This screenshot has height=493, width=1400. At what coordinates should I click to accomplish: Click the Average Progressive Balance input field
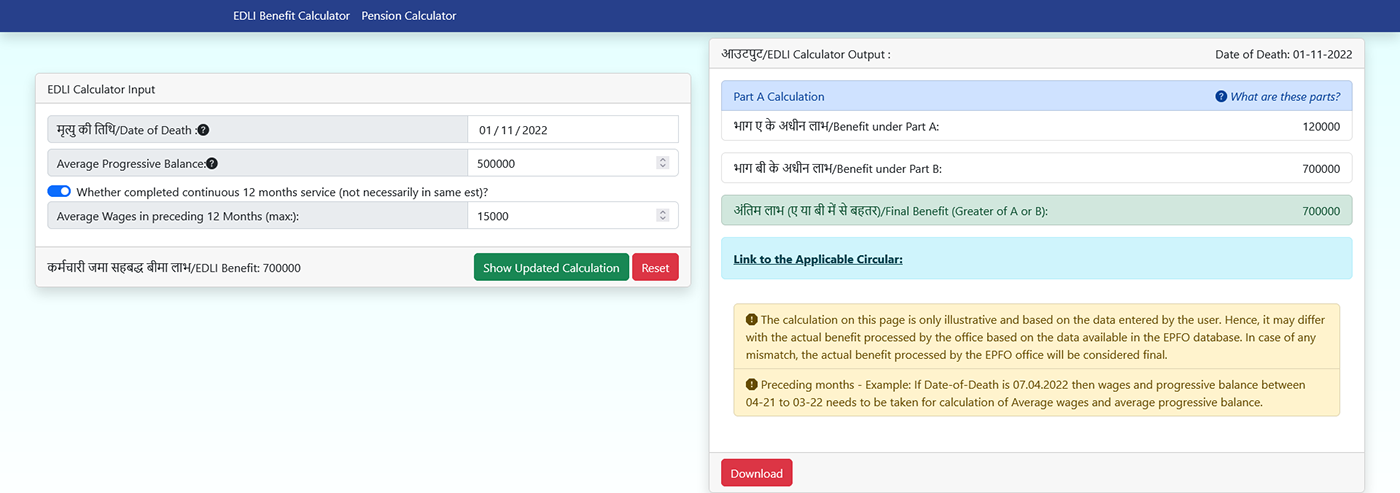click(x=573, y=163)
